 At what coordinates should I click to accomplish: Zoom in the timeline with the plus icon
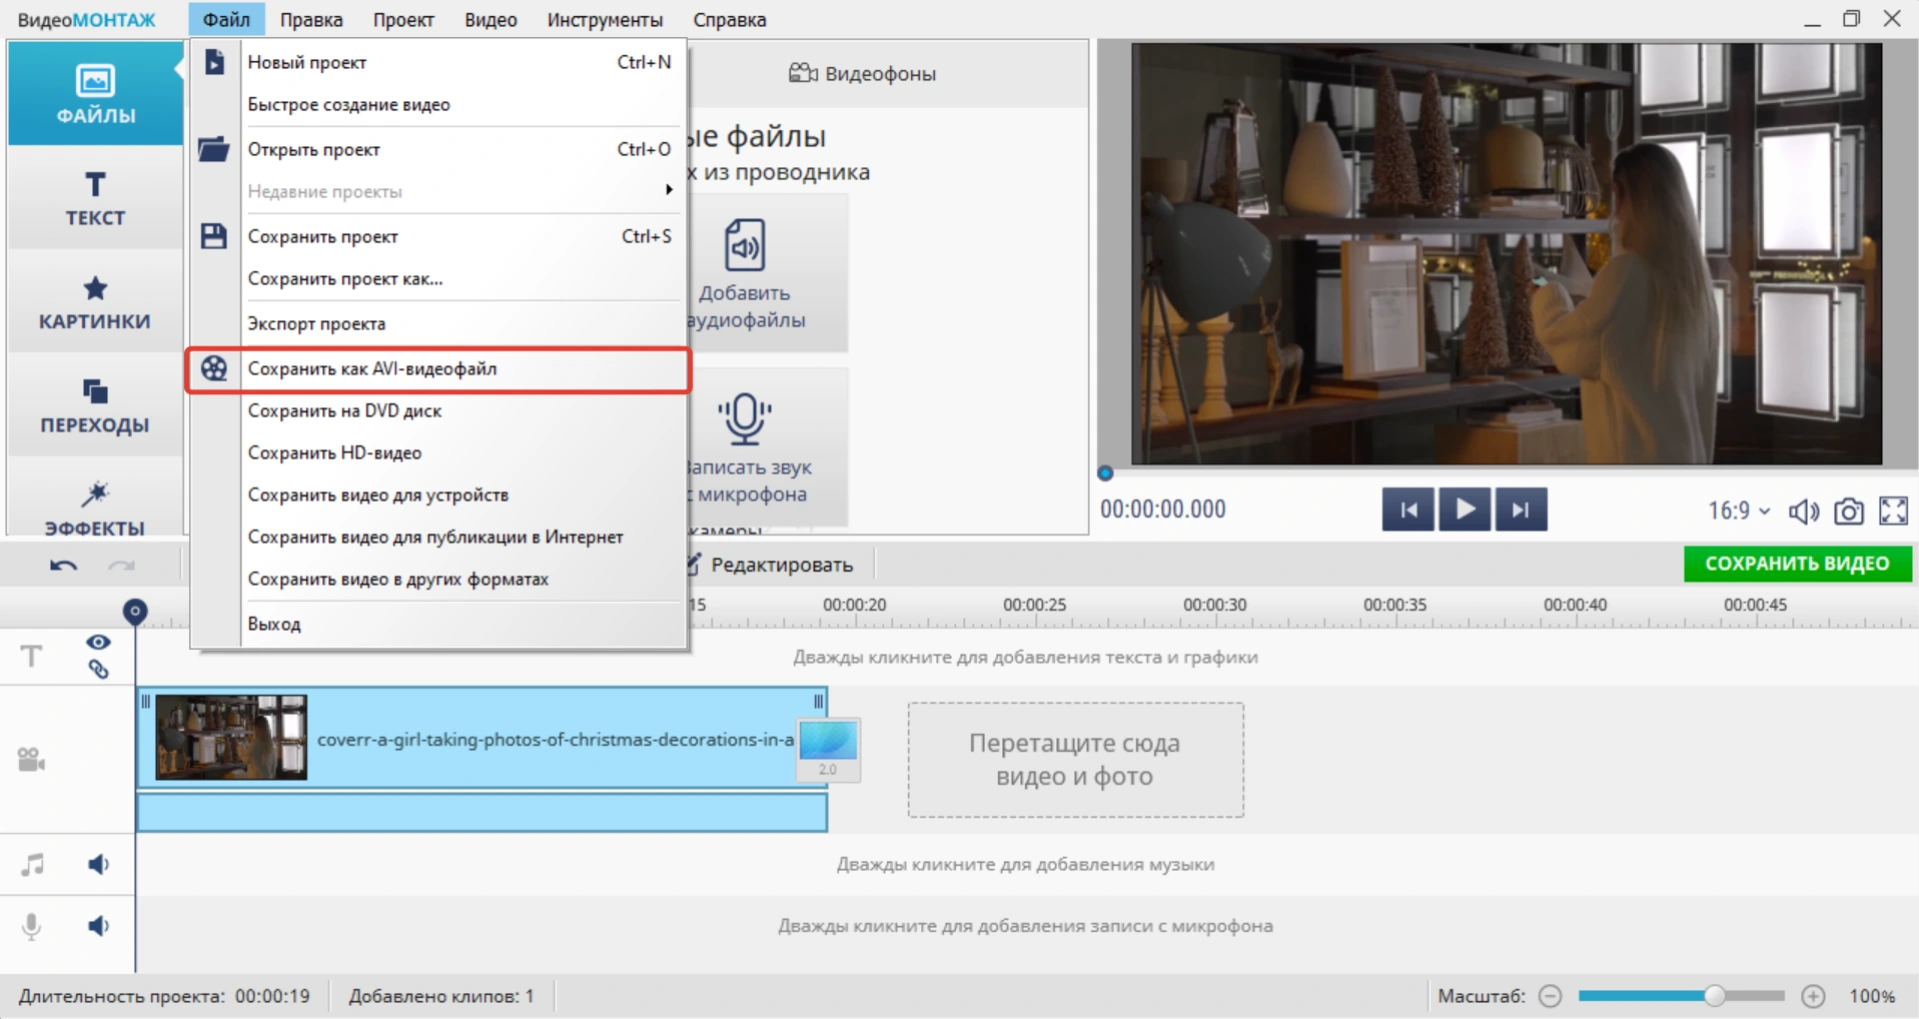[1813, 996]
